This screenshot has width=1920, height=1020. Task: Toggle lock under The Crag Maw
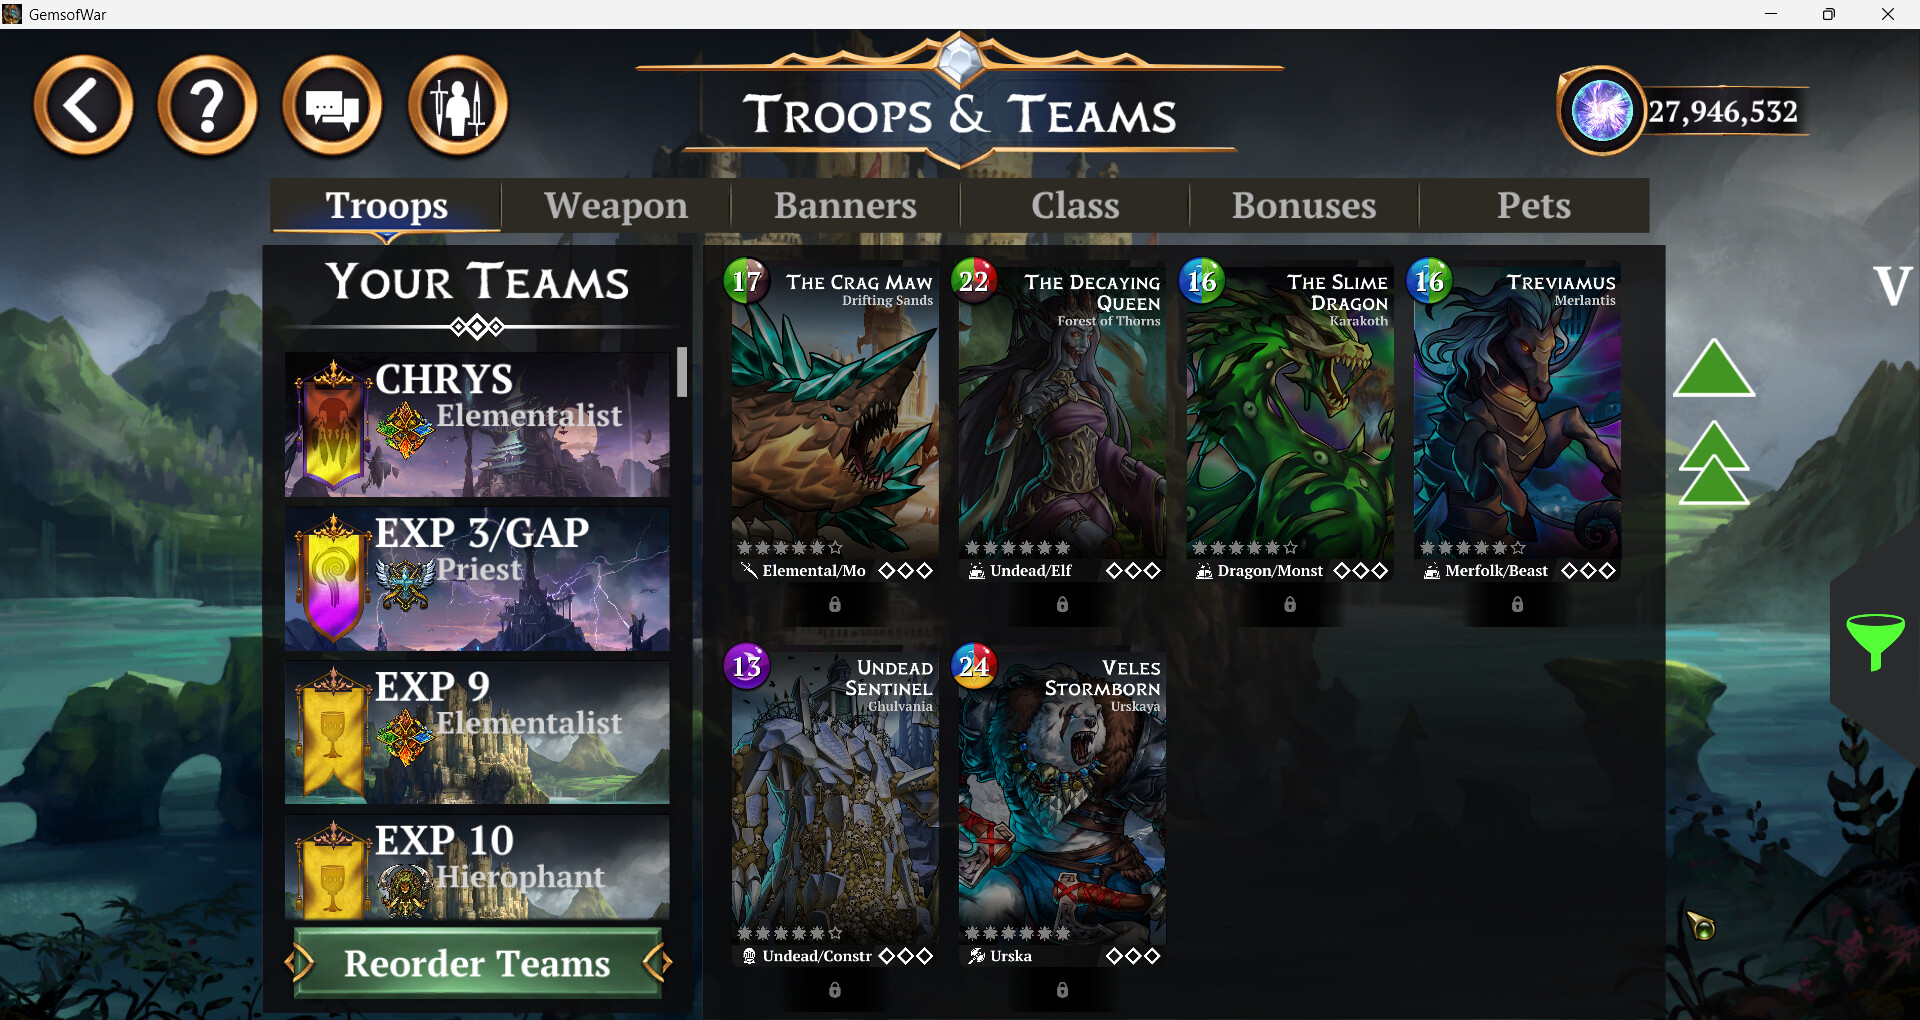(835, 604)
